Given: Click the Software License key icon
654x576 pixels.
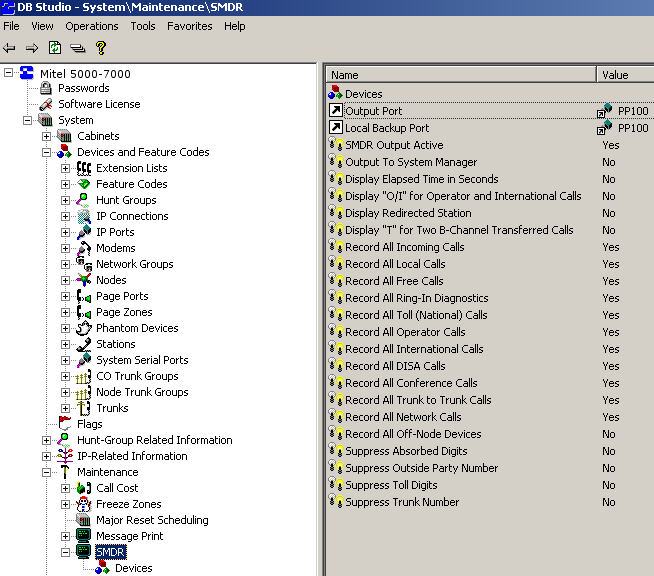Looking at the screenshot, I should pos(45,104).
